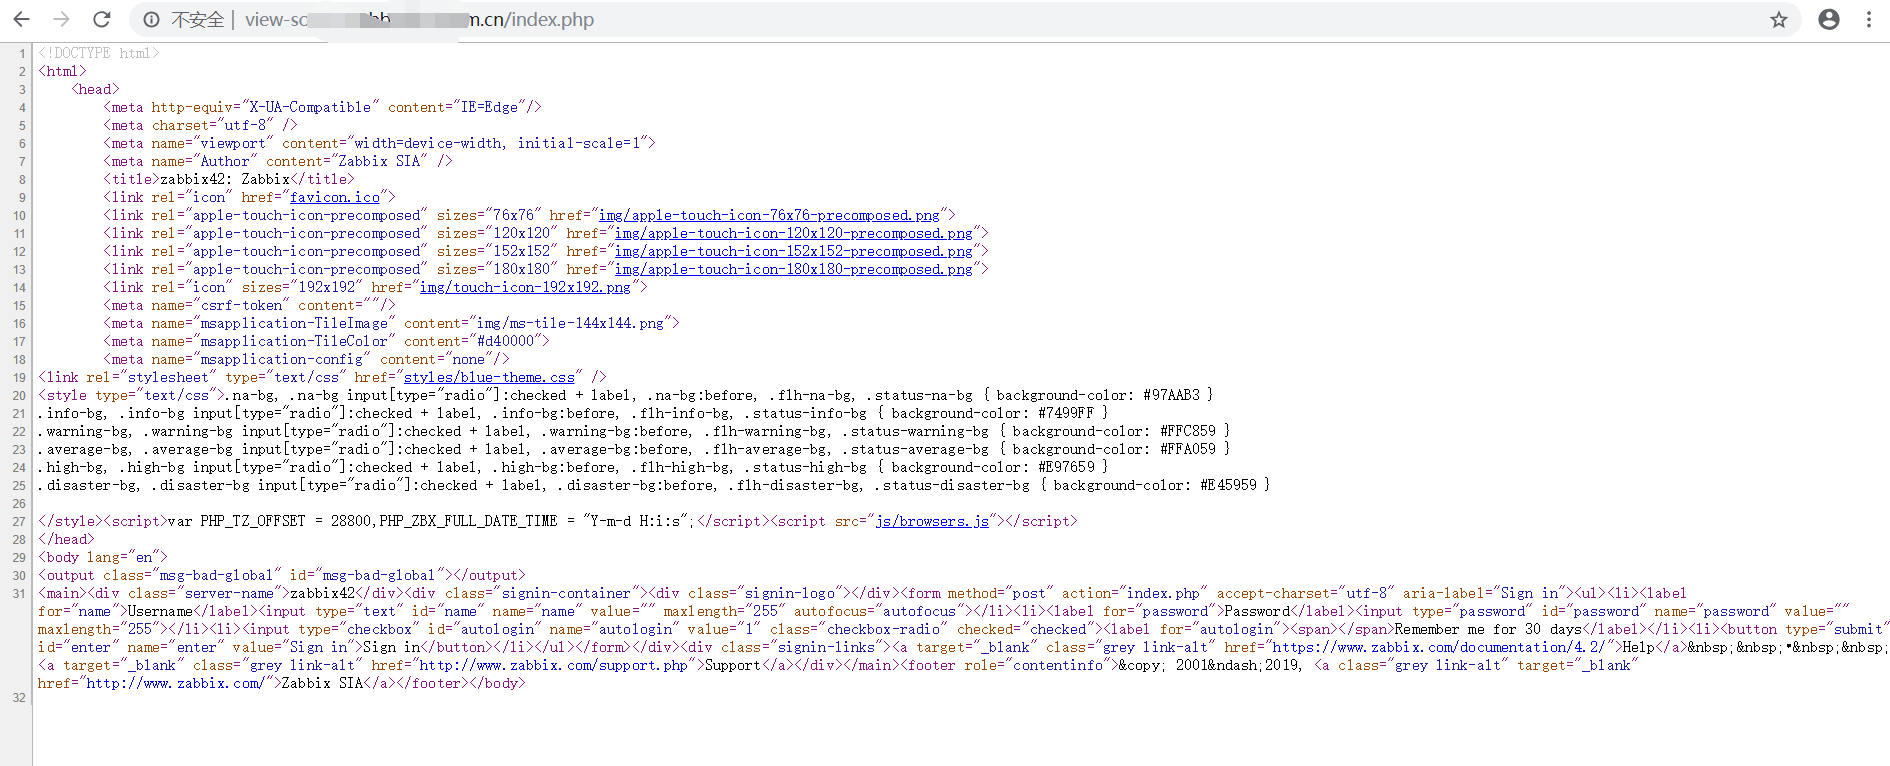Open apple-touch-icon-180x180-precomposed.png link
The height and width of the screenshot is (766, 1890).
[793, 270]
